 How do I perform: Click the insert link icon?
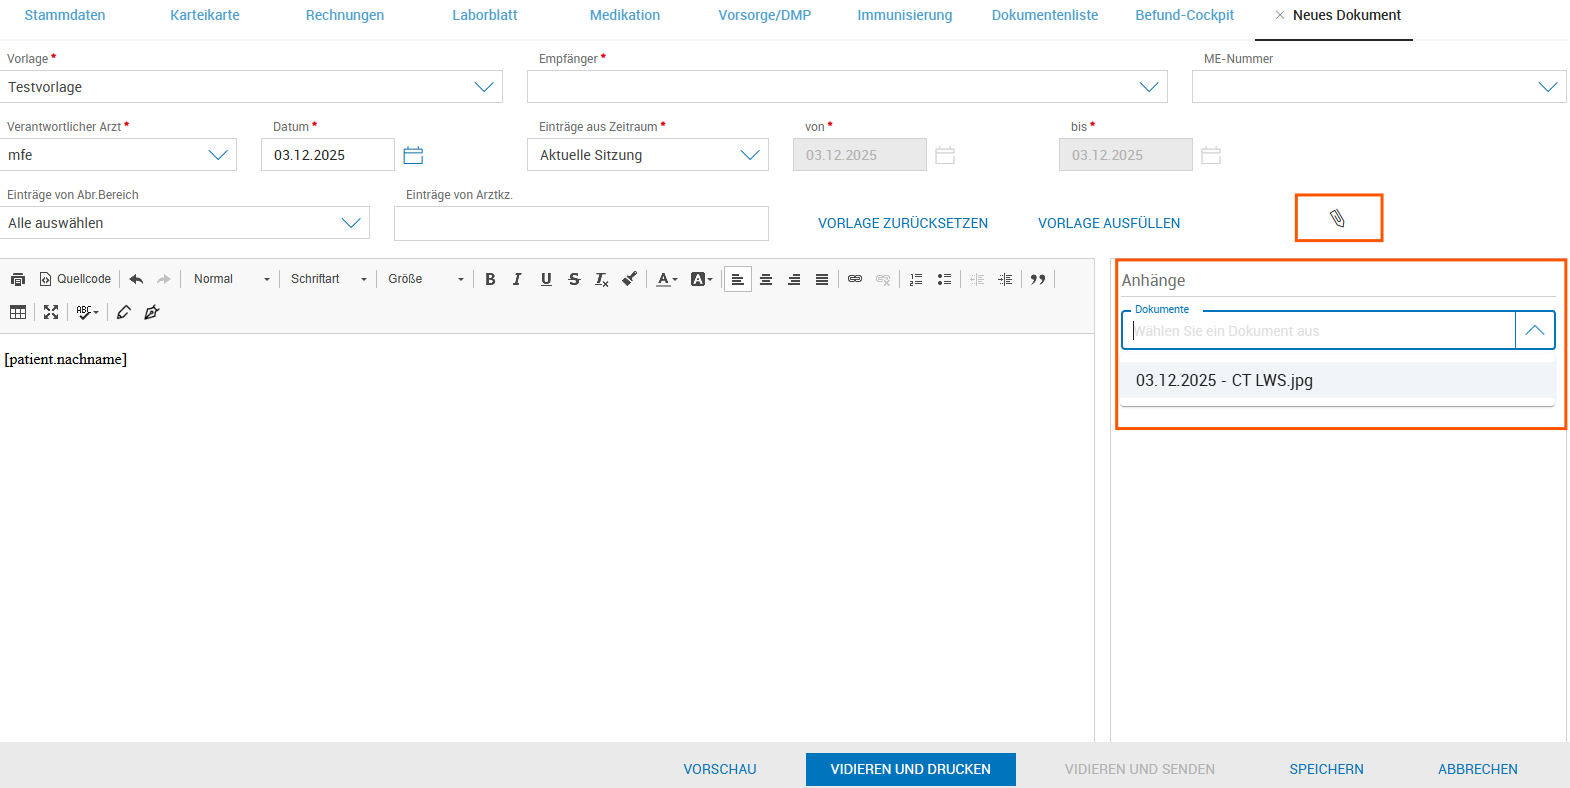[x=855, y=280]
